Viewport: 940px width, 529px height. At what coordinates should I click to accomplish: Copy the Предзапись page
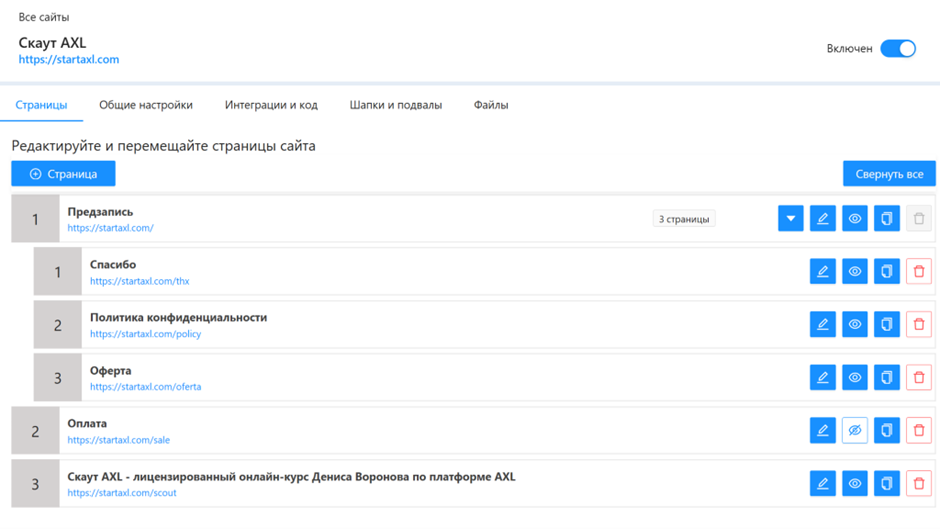[x=887, y=218]
